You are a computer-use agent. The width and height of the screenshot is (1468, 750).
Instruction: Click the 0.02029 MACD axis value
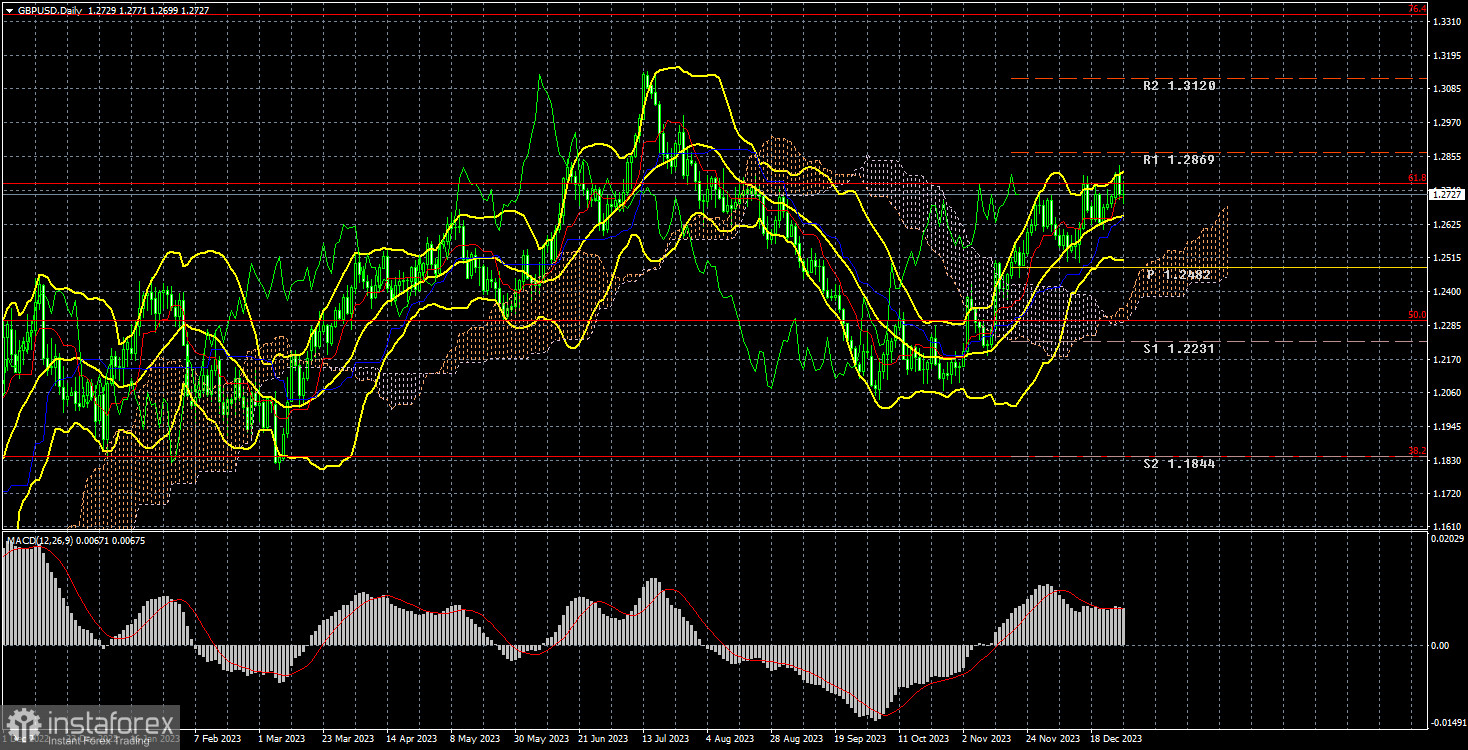(1447, 540)
